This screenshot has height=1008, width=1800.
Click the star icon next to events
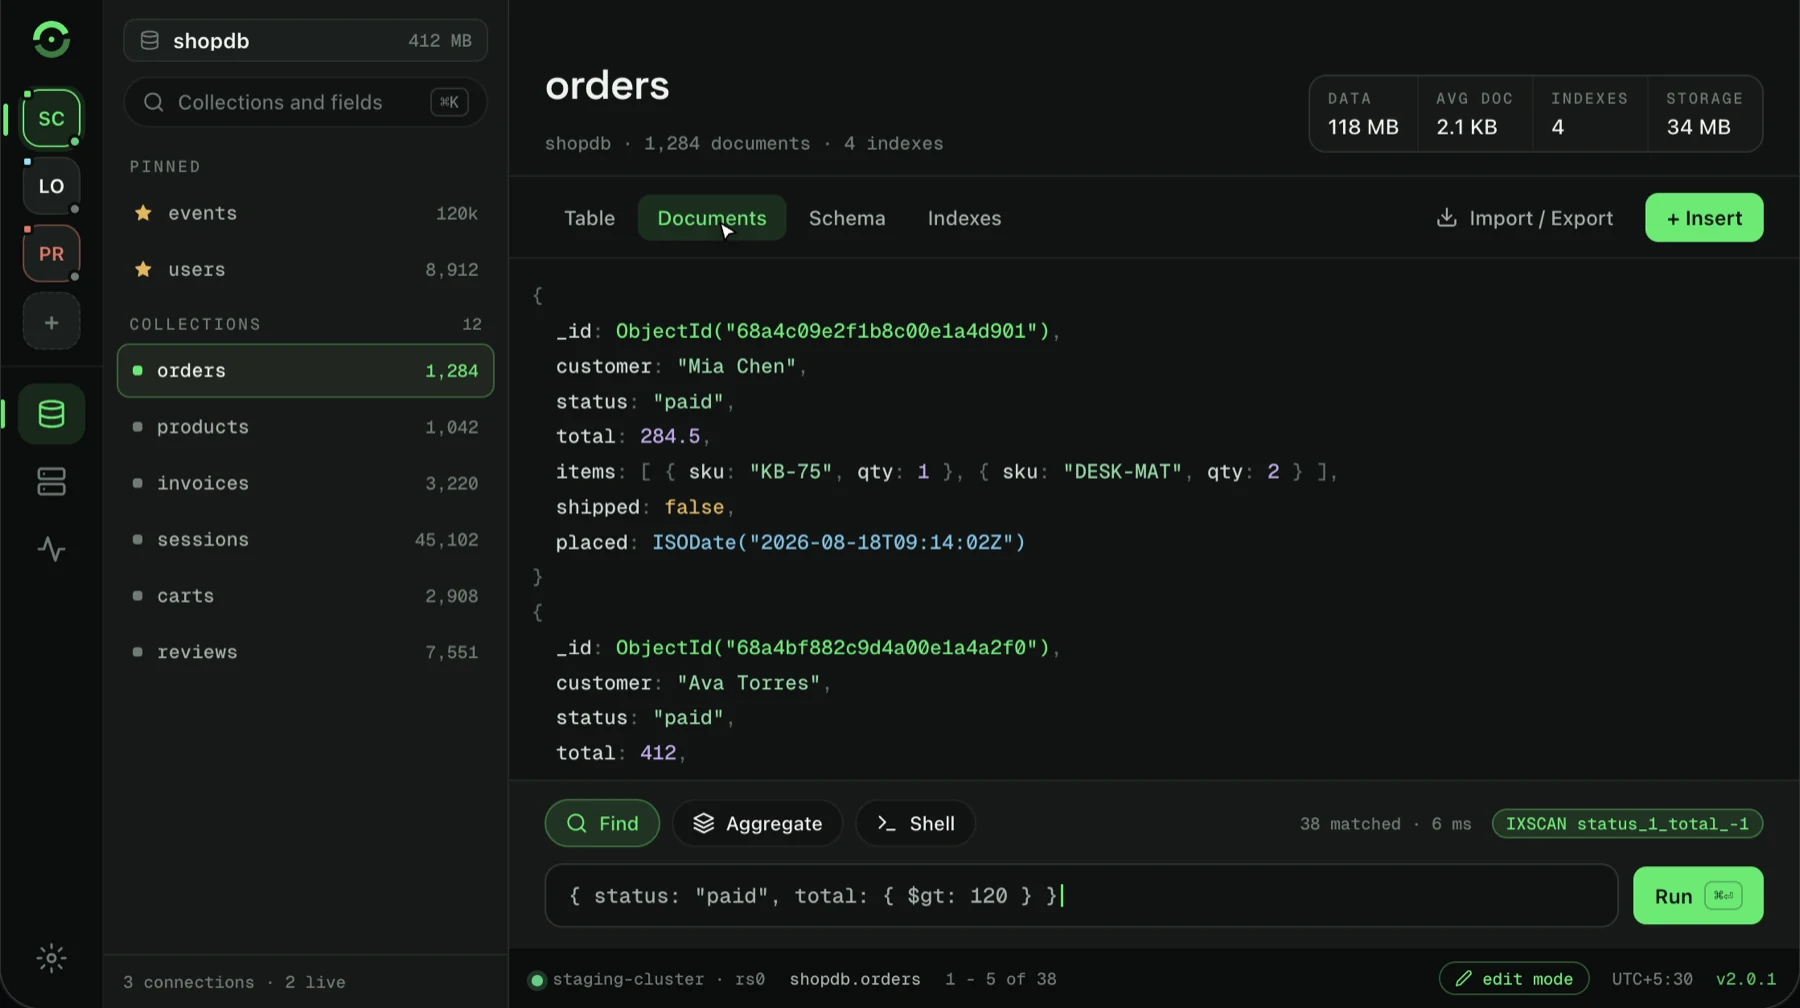click(x=143, y=213)
